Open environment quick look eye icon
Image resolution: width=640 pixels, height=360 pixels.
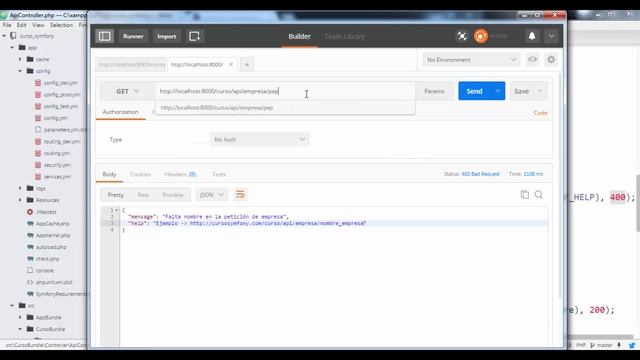click(x=532, y=60)
